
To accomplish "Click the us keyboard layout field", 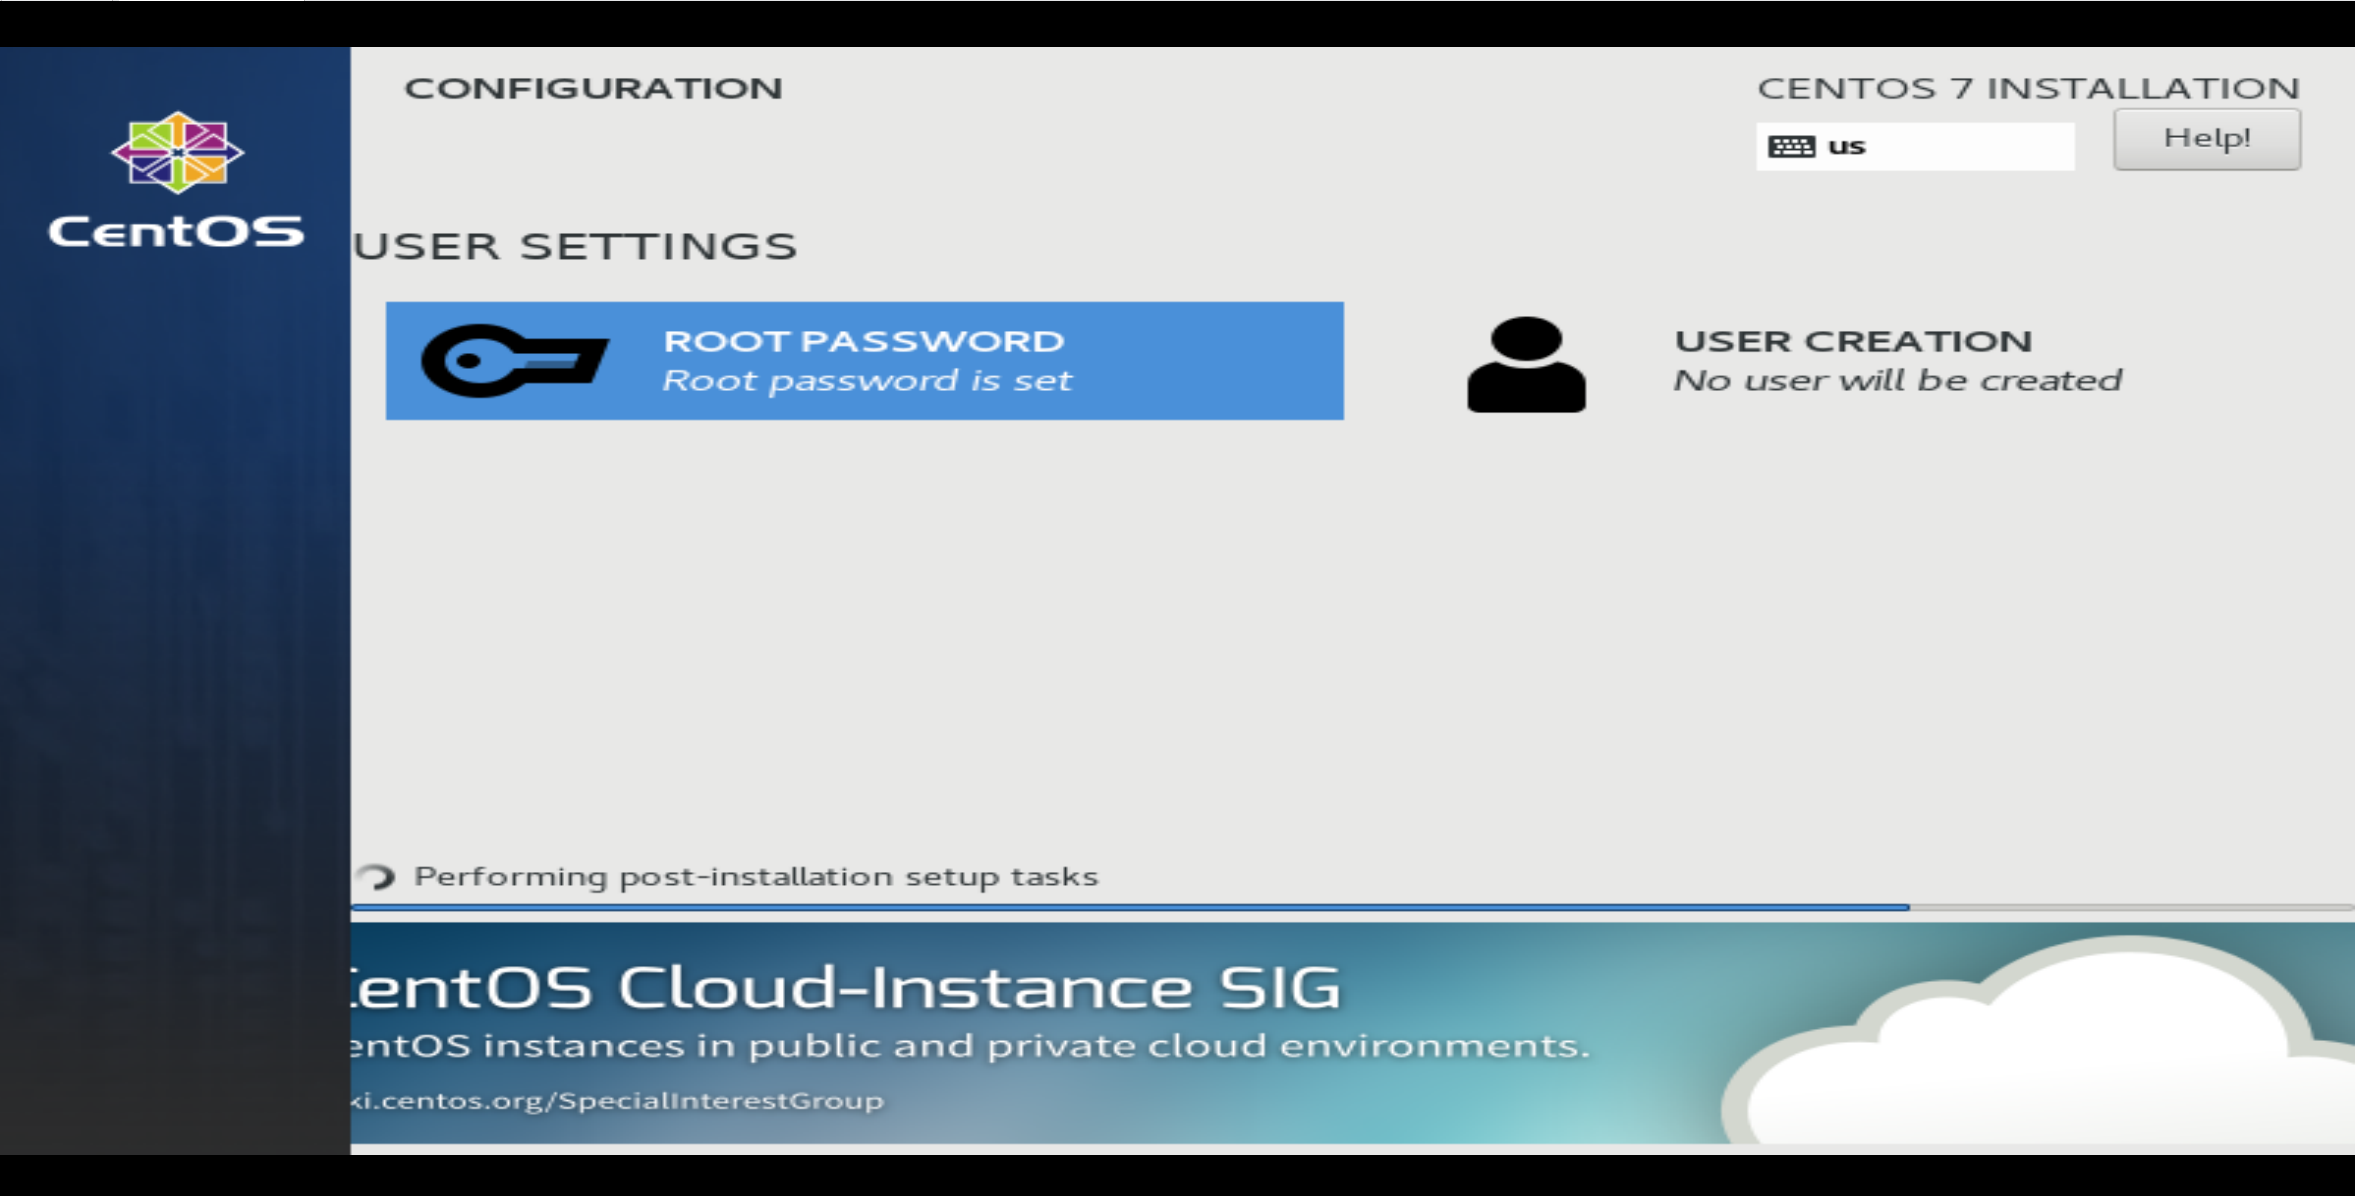I will coord(1915,146).
